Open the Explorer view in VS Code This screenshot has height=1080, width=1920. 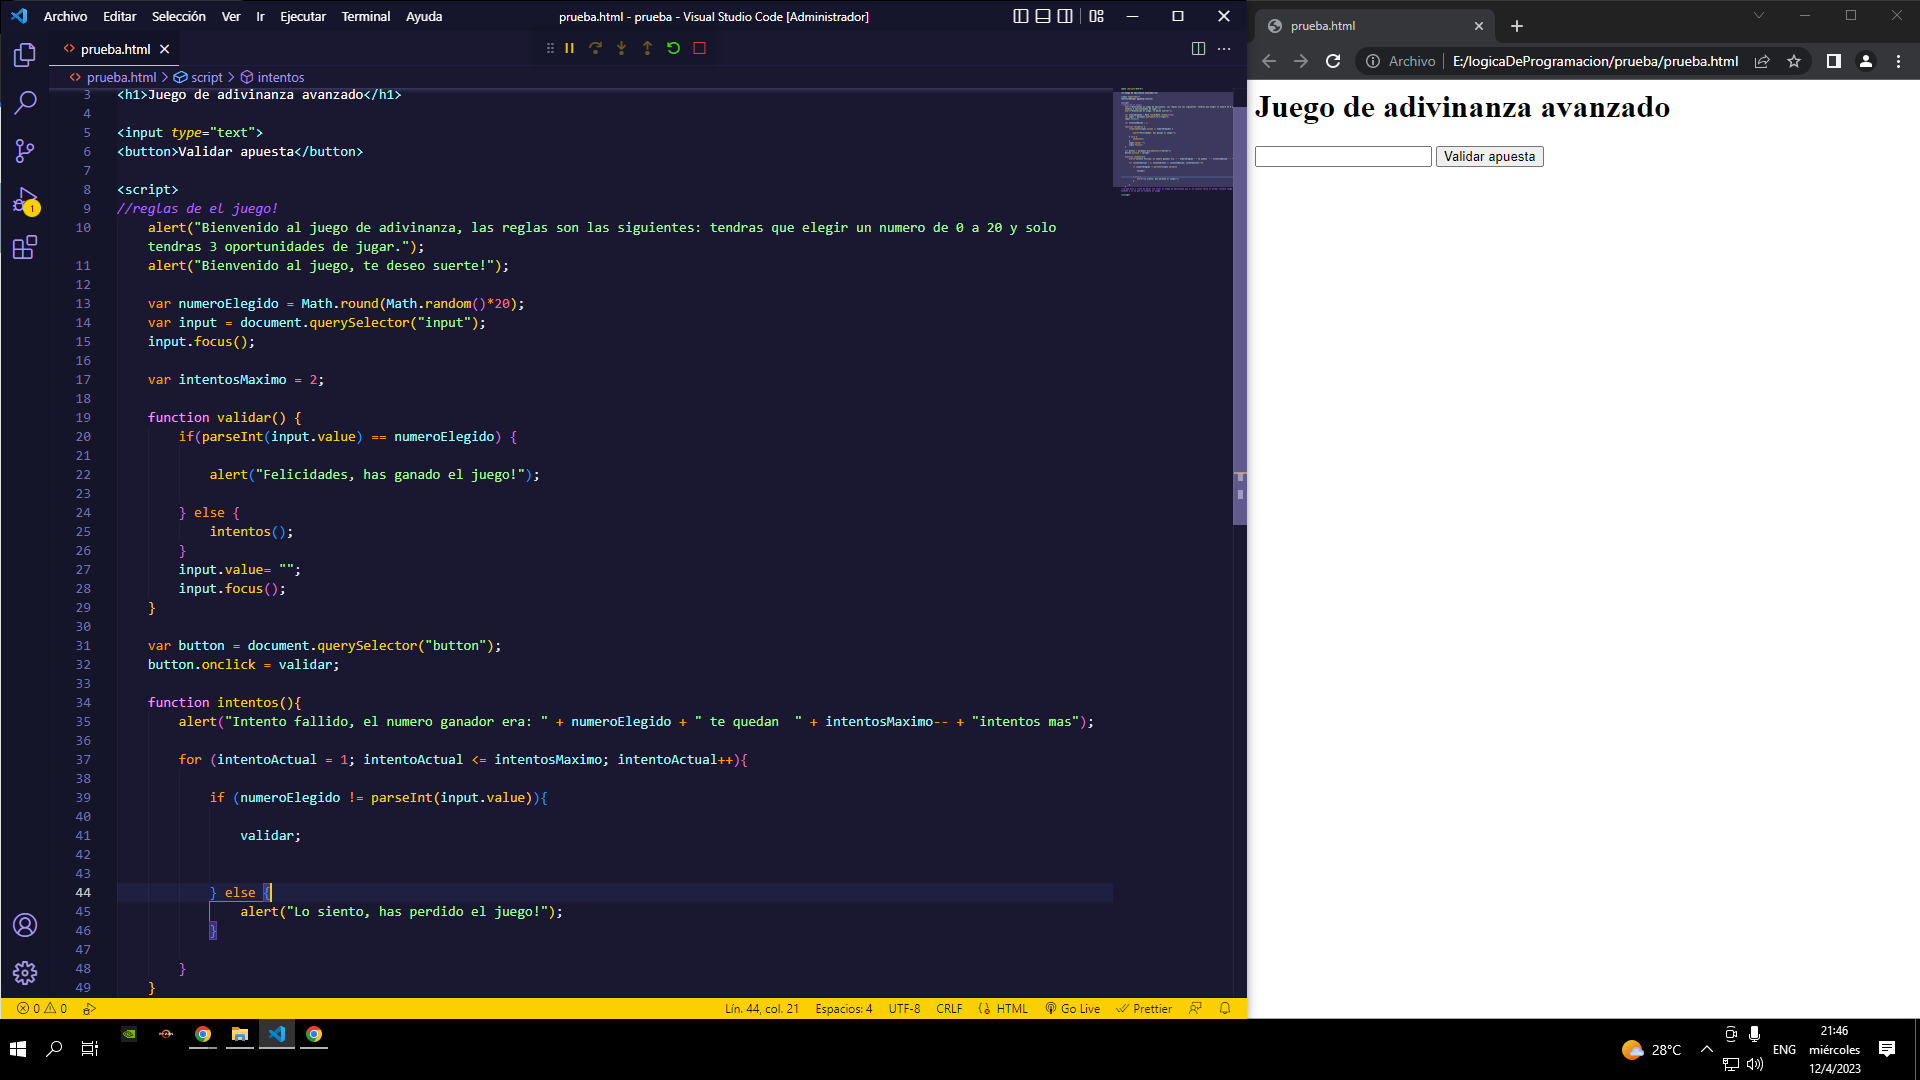point(25,55)
